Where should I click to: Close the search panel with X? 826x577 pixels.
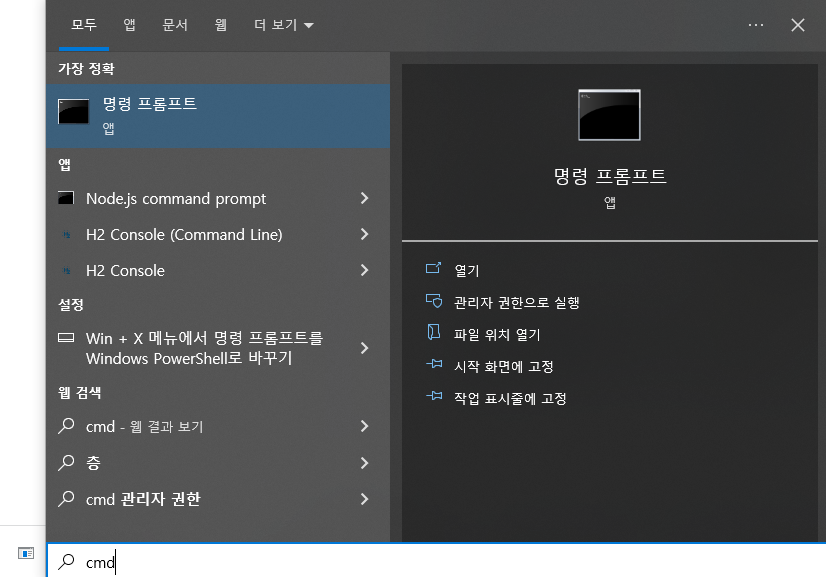pyautogui.click(x=798, y=25)
